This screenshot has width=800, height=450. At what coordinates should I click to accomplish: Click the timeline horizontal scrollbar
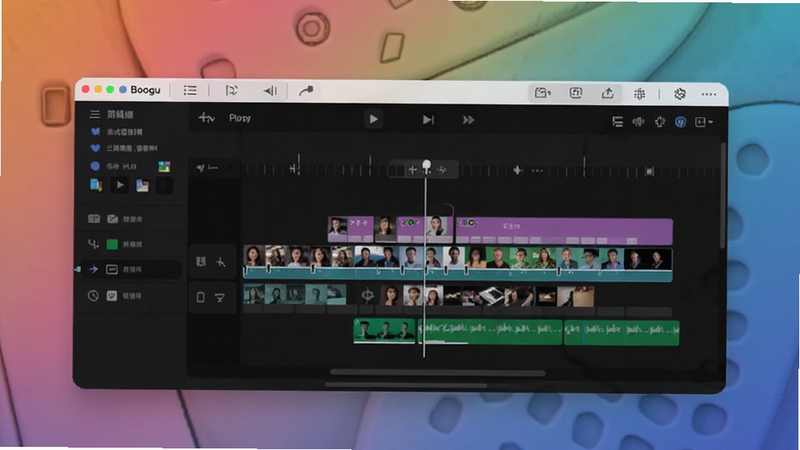coord(438,373)
